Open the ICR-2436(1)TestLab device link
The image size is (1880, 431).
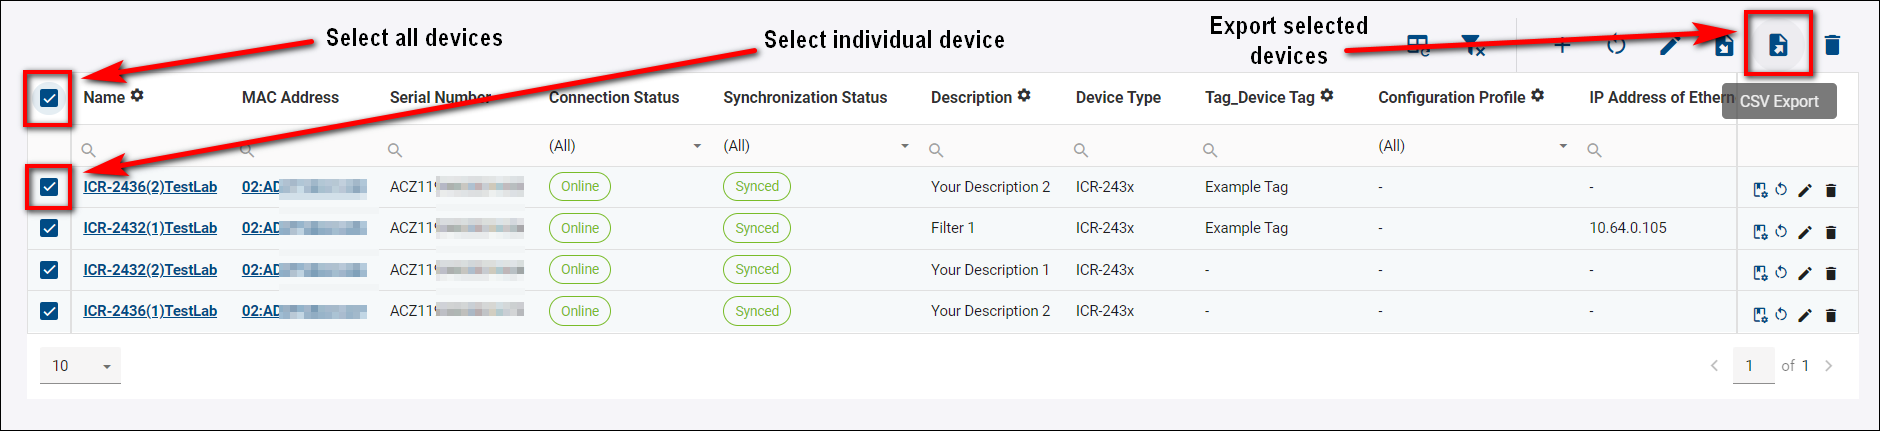coord(150,311)
